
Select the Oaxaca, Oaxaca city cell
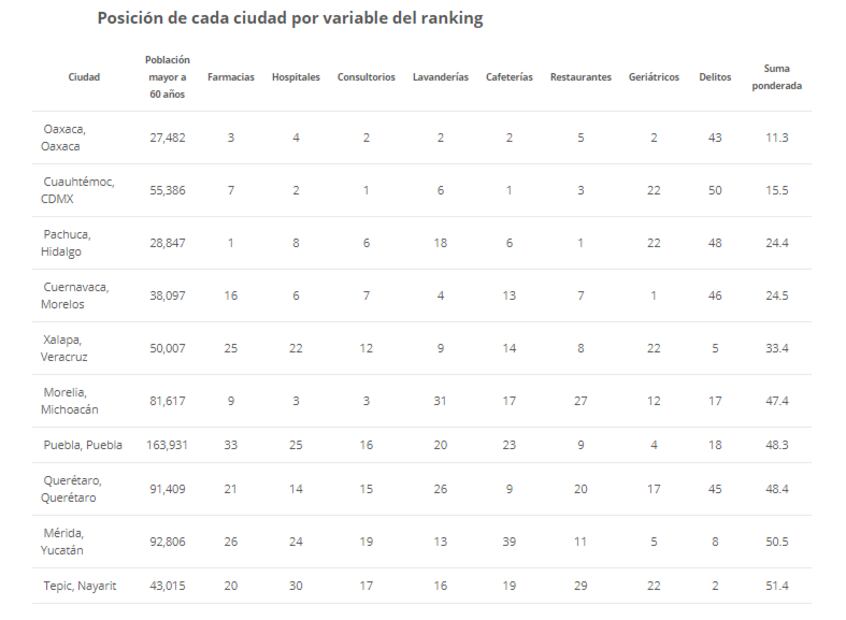pos(65,138)
